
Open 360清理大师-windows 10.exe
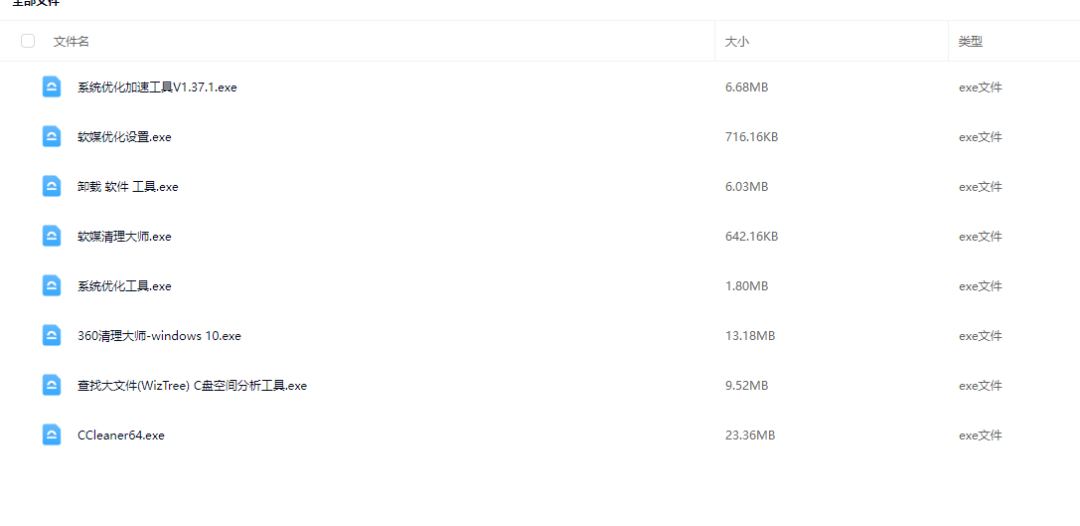point(159,336)
